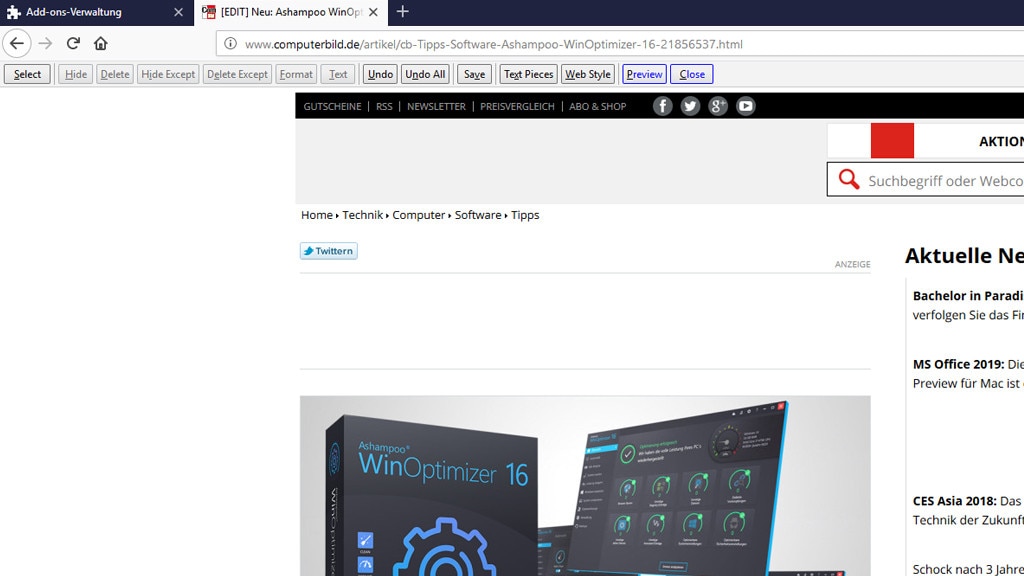
Task: Open the Web Style option
Action: click(587, 74)
